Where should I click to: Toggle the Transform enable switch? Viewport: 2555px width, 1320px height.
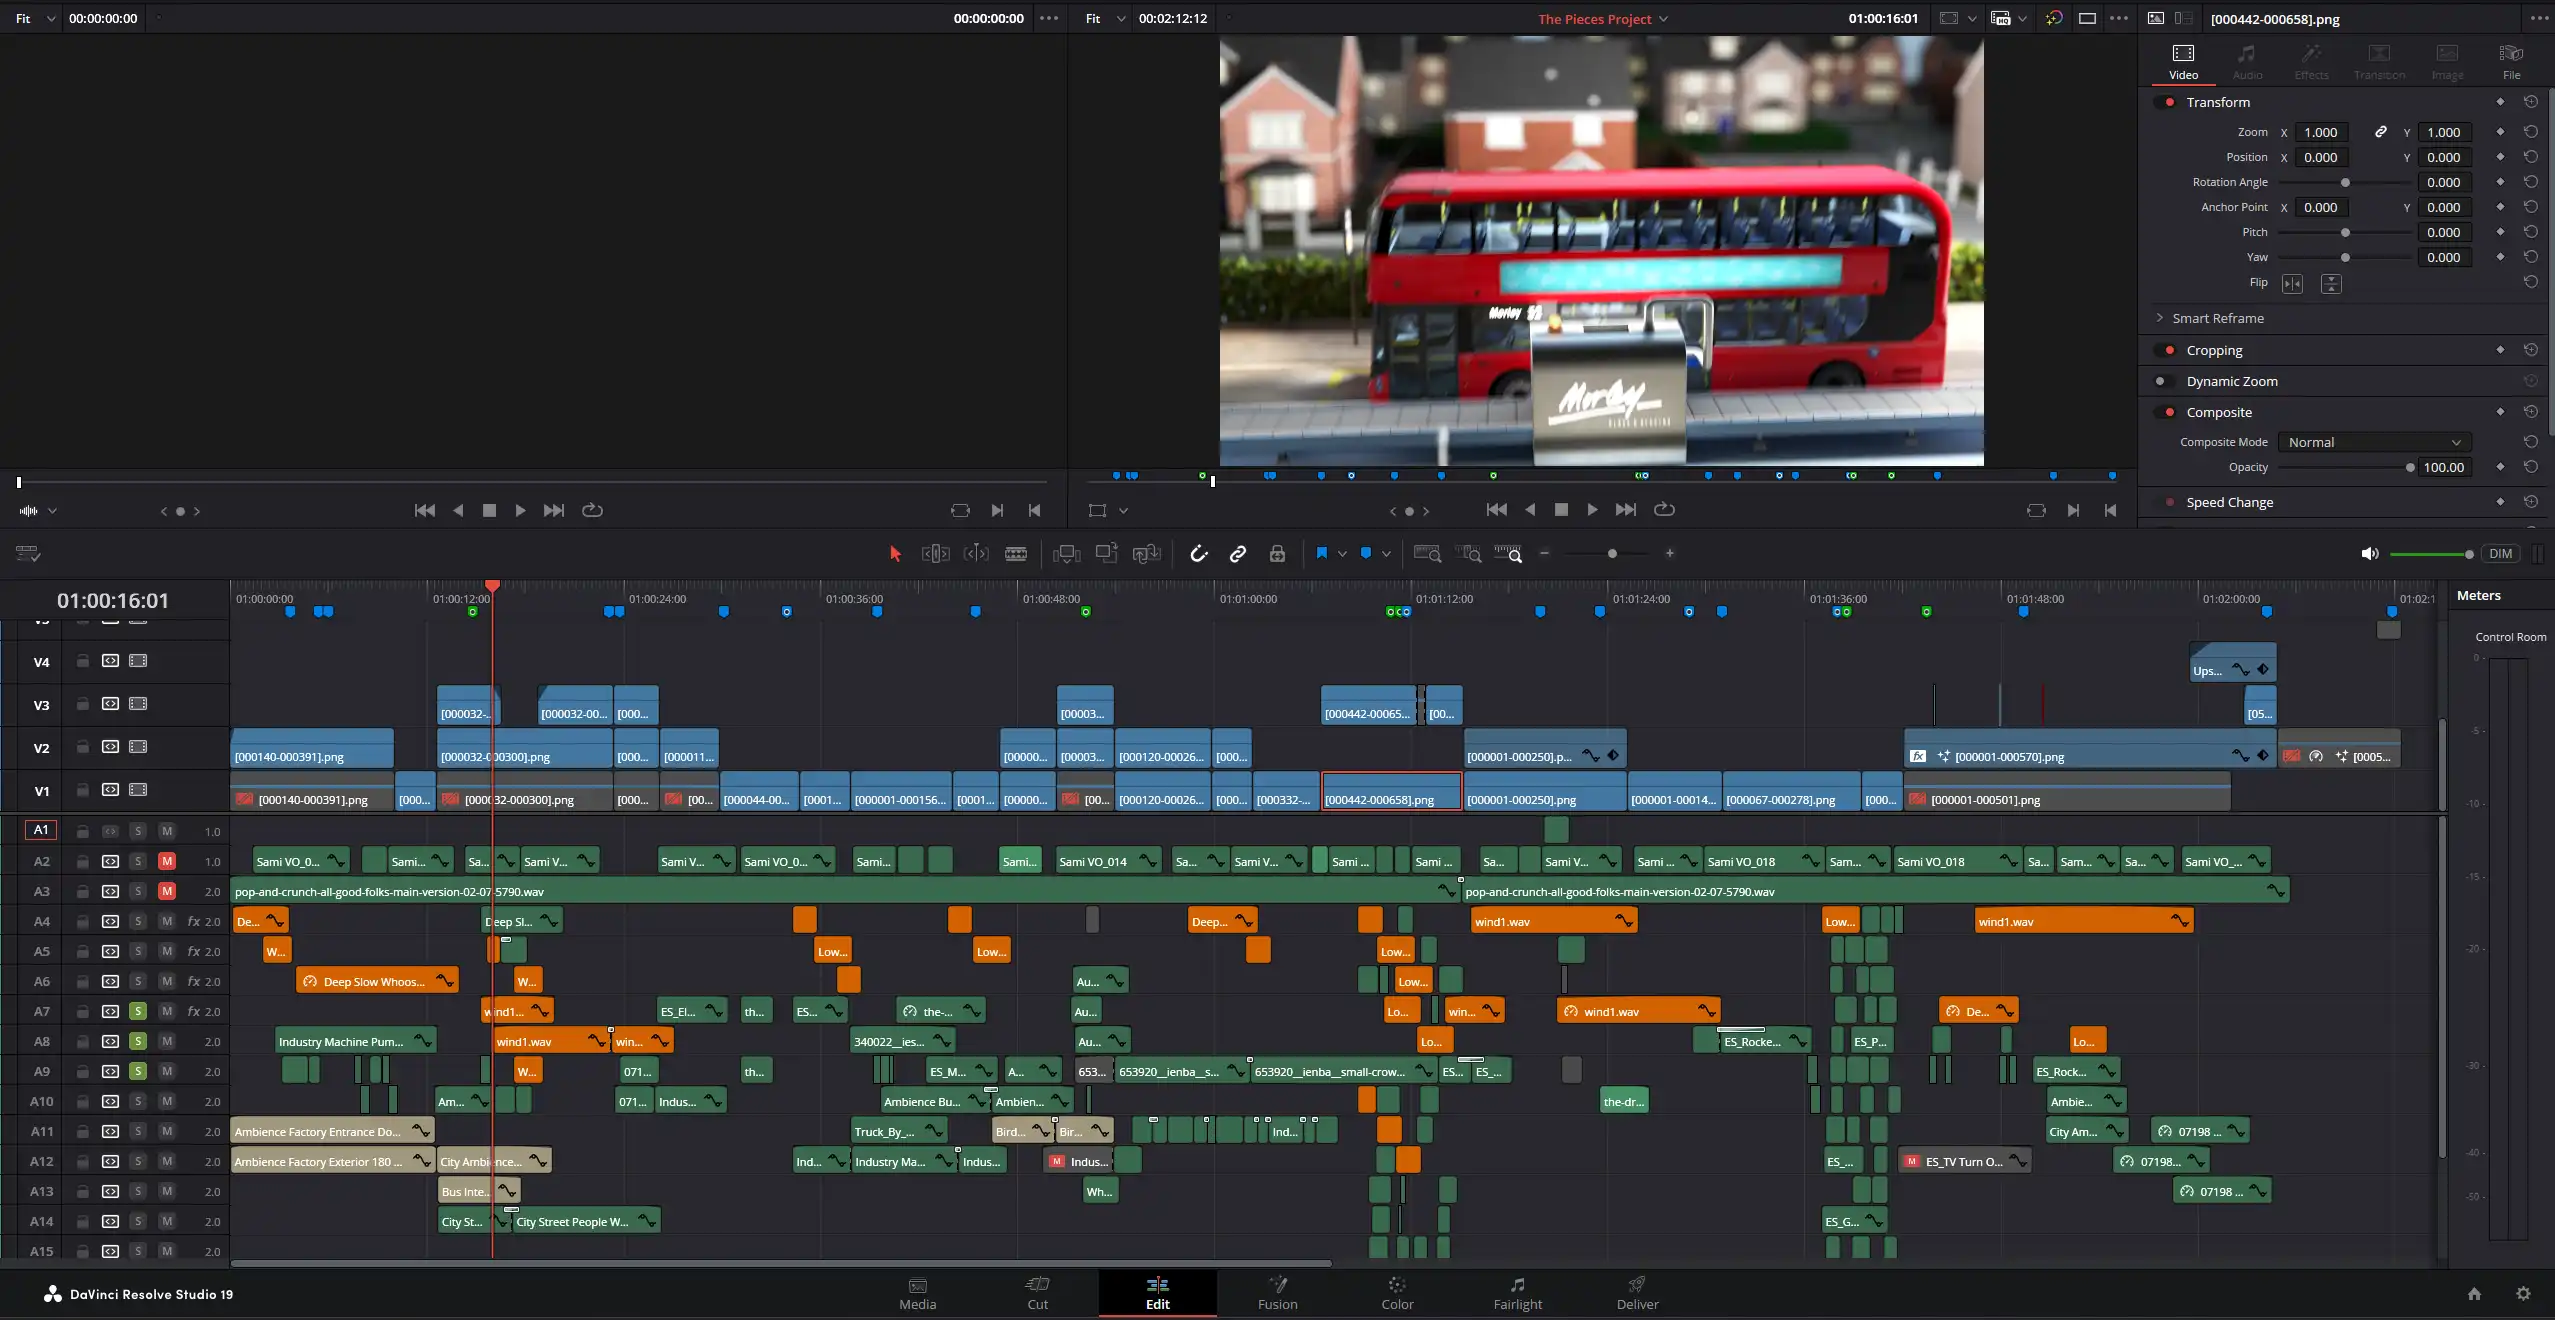pos(2166,102)
